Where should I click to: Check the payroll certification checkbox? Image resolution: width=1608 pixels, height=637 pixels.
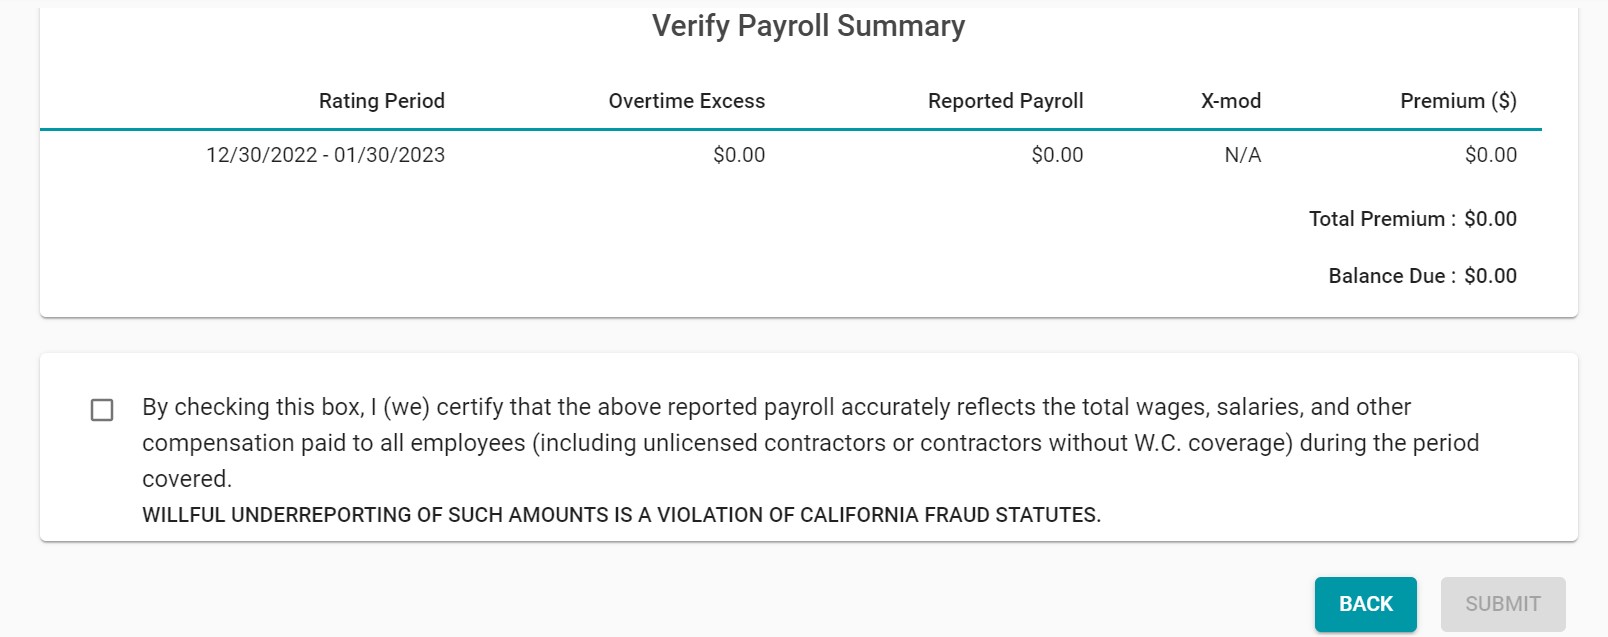pos(102,410)
